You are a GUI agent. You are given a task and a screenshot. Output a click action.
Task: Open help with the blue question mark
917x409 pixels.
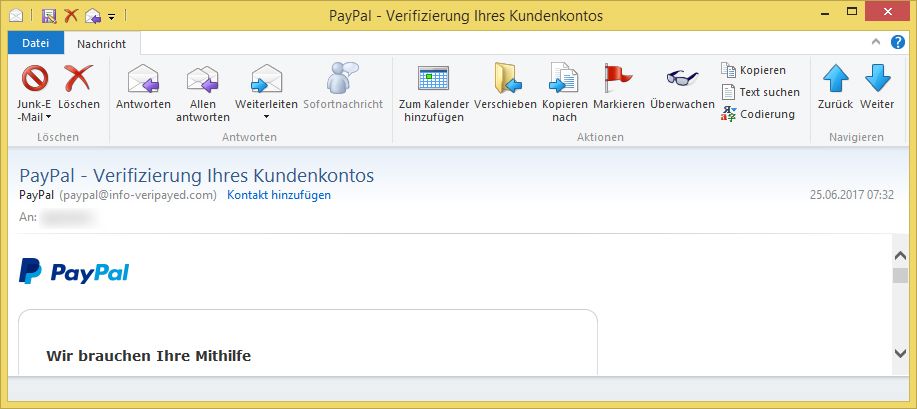898,42
